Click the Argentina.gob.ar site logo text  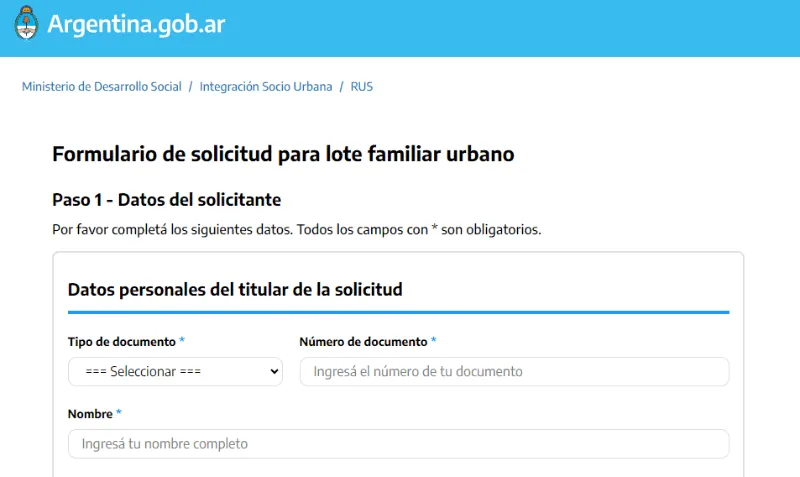pyautogui.click(x=136, y=25)
